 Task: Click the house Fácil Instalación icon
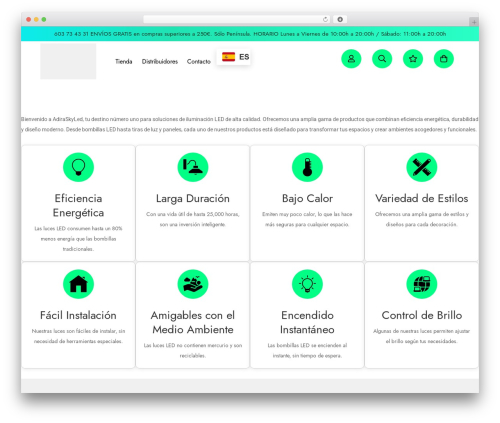tap(78, 284)
